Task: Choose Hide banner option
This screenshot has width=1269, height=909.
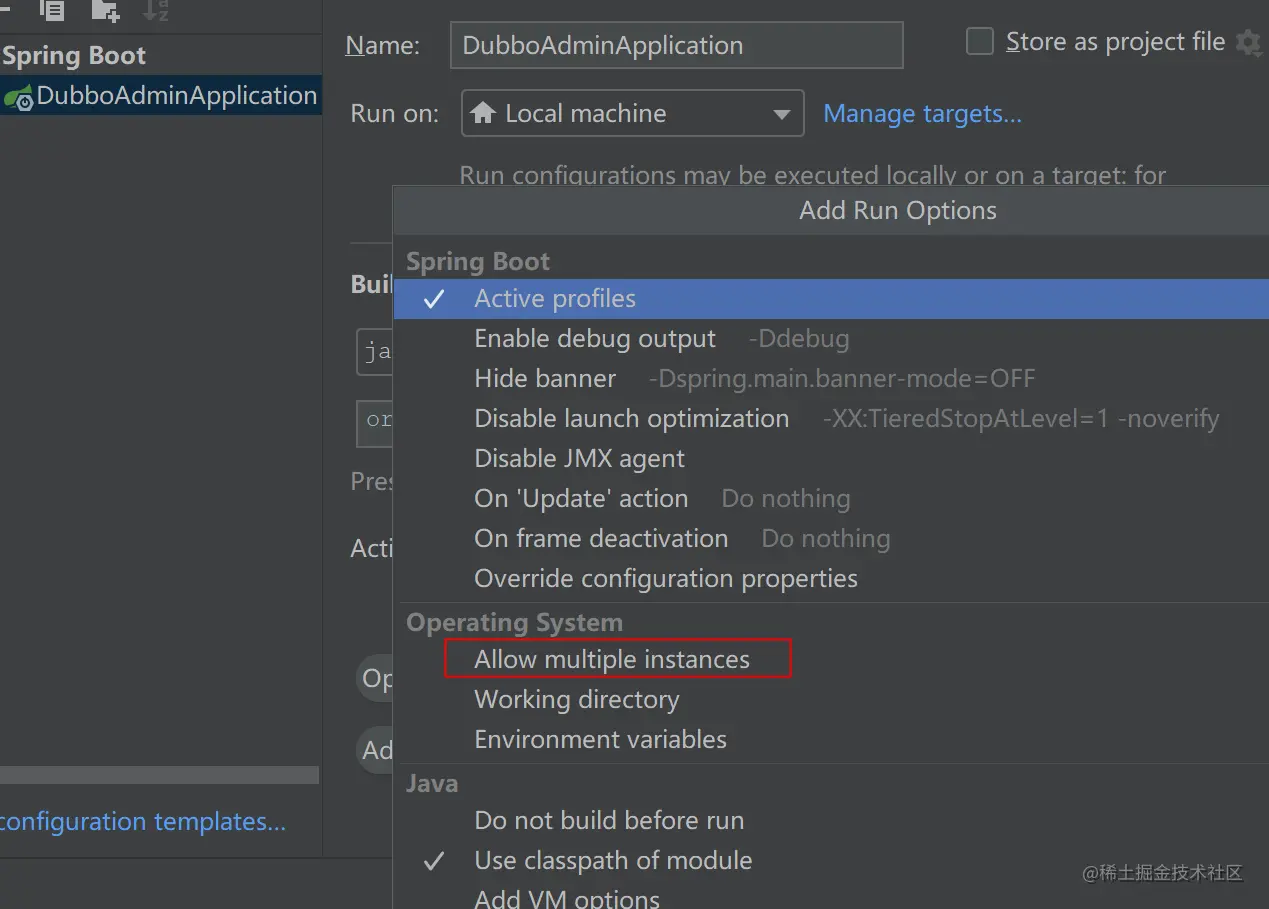Action: [x=831, y=379]
